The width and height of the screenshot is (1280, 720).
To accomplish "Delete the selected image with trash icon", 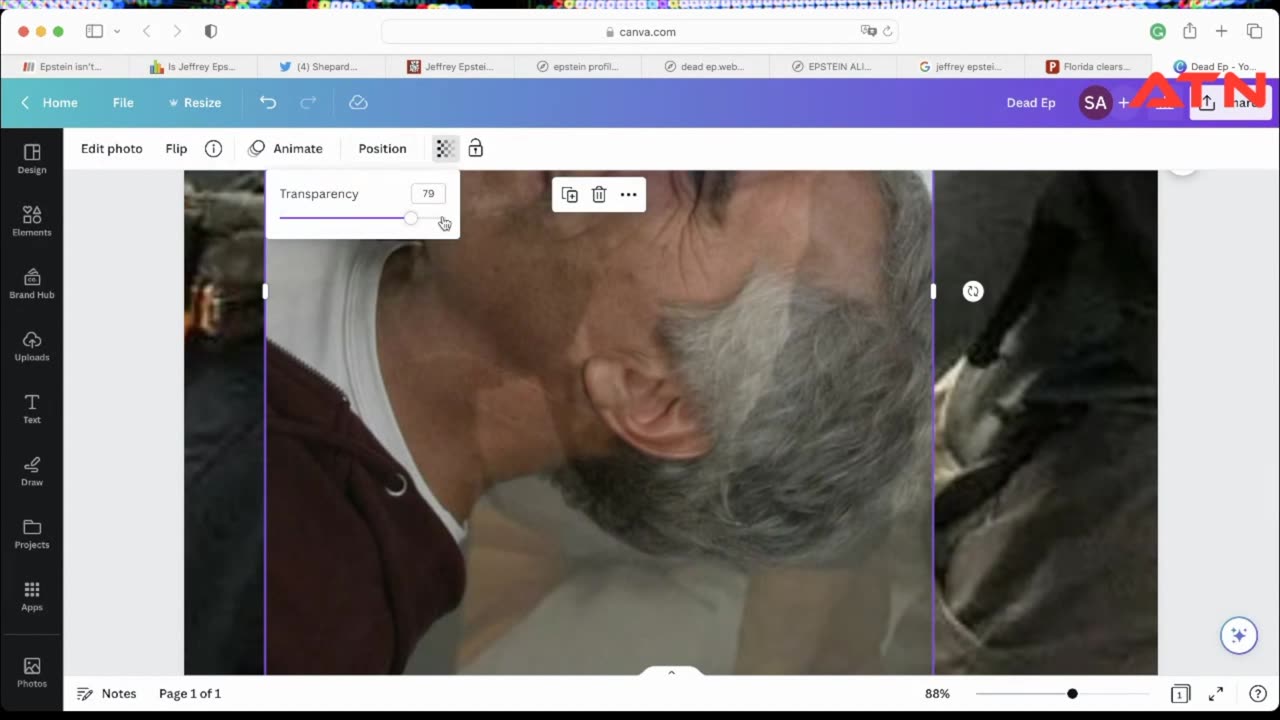I will click(599, 195).
